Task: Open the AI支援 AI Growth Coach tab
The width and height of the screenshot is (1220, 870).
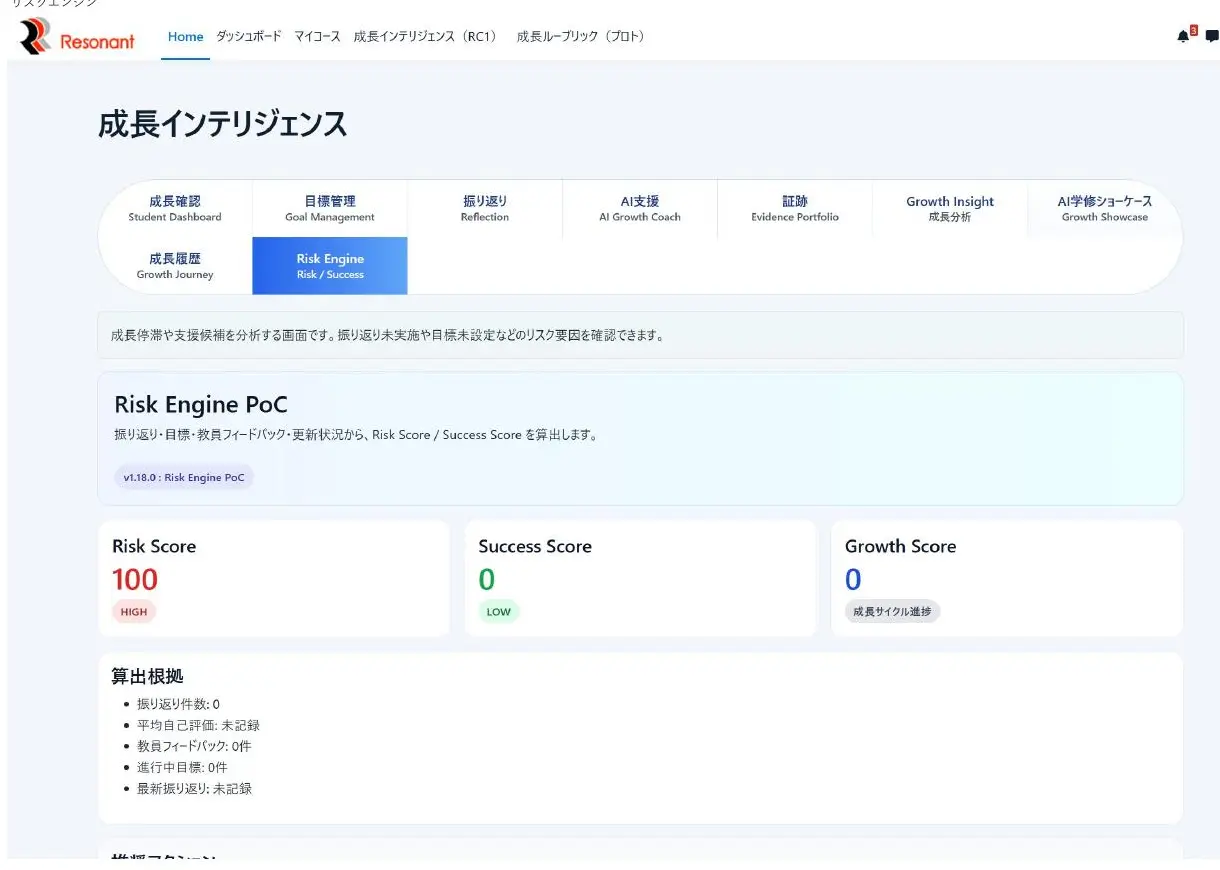Action: point(640,208)
